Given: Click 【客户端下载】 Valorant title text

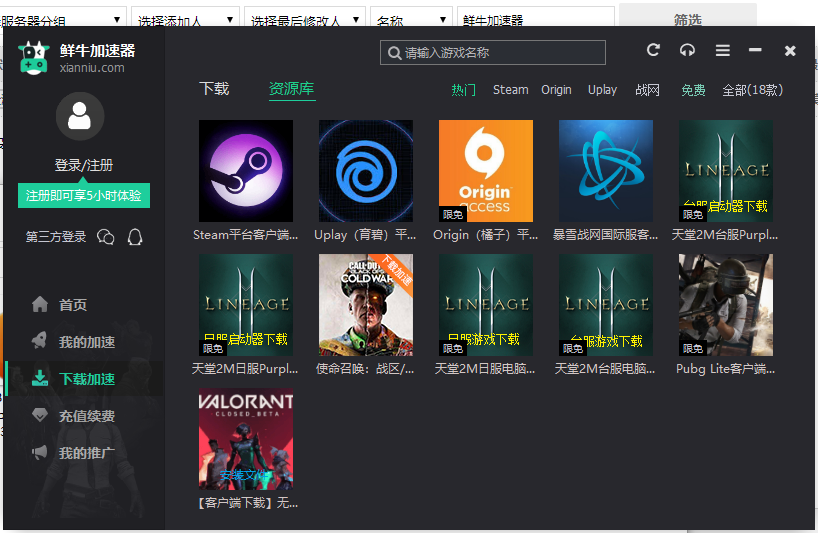Looking at the screenshot, I should [247, 503].
